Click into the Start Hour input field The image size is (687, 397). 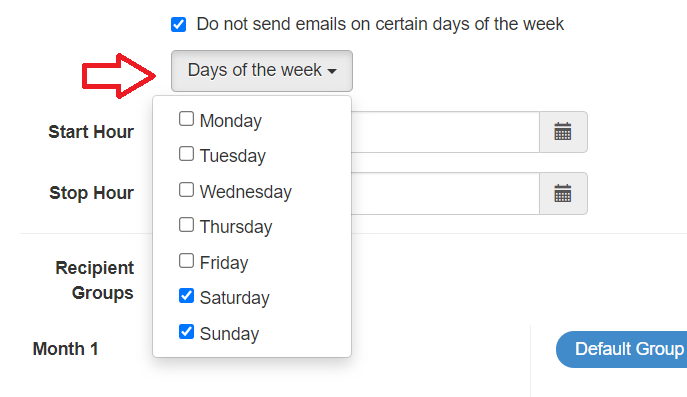[x=445, y=132]
